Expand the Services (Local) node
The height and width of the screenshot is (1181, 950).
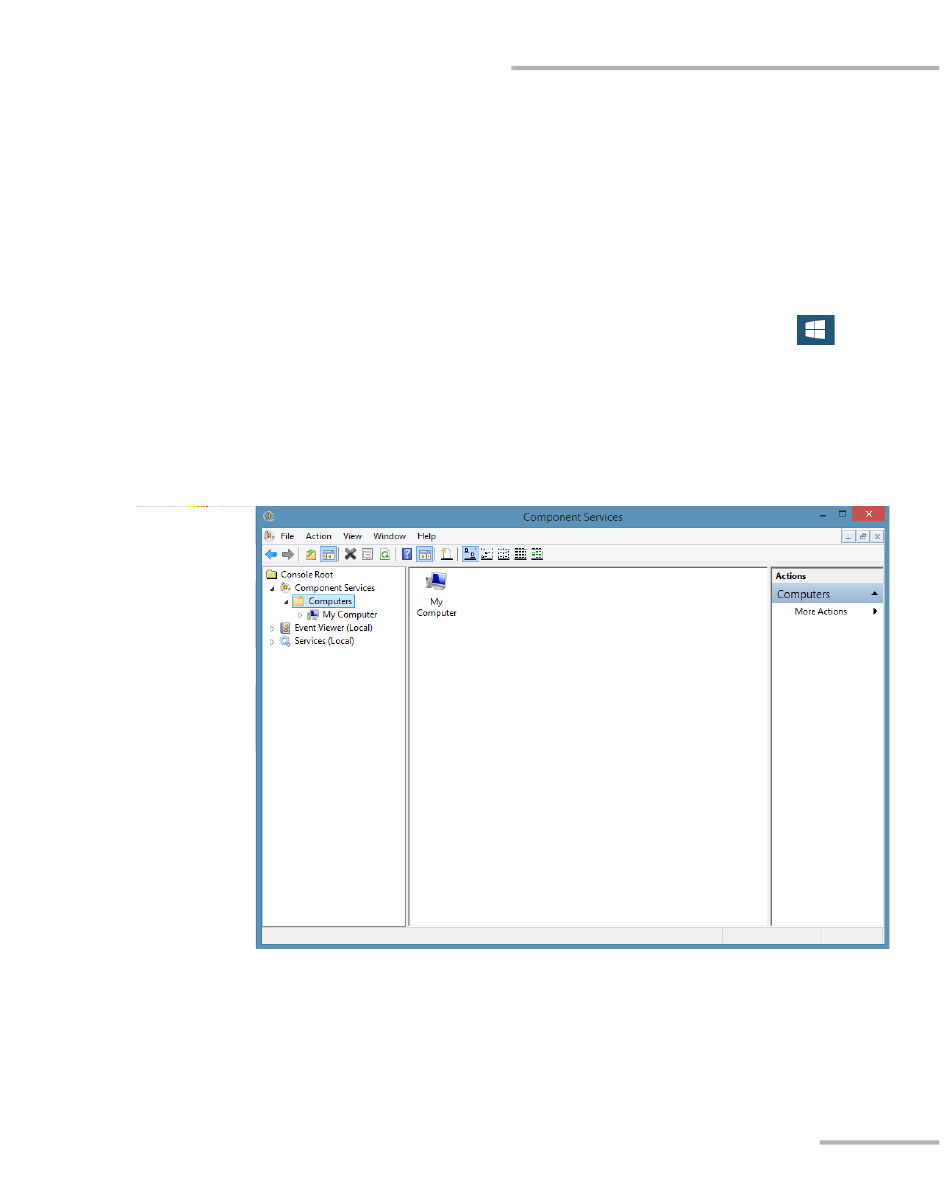(x=272, y=642)
